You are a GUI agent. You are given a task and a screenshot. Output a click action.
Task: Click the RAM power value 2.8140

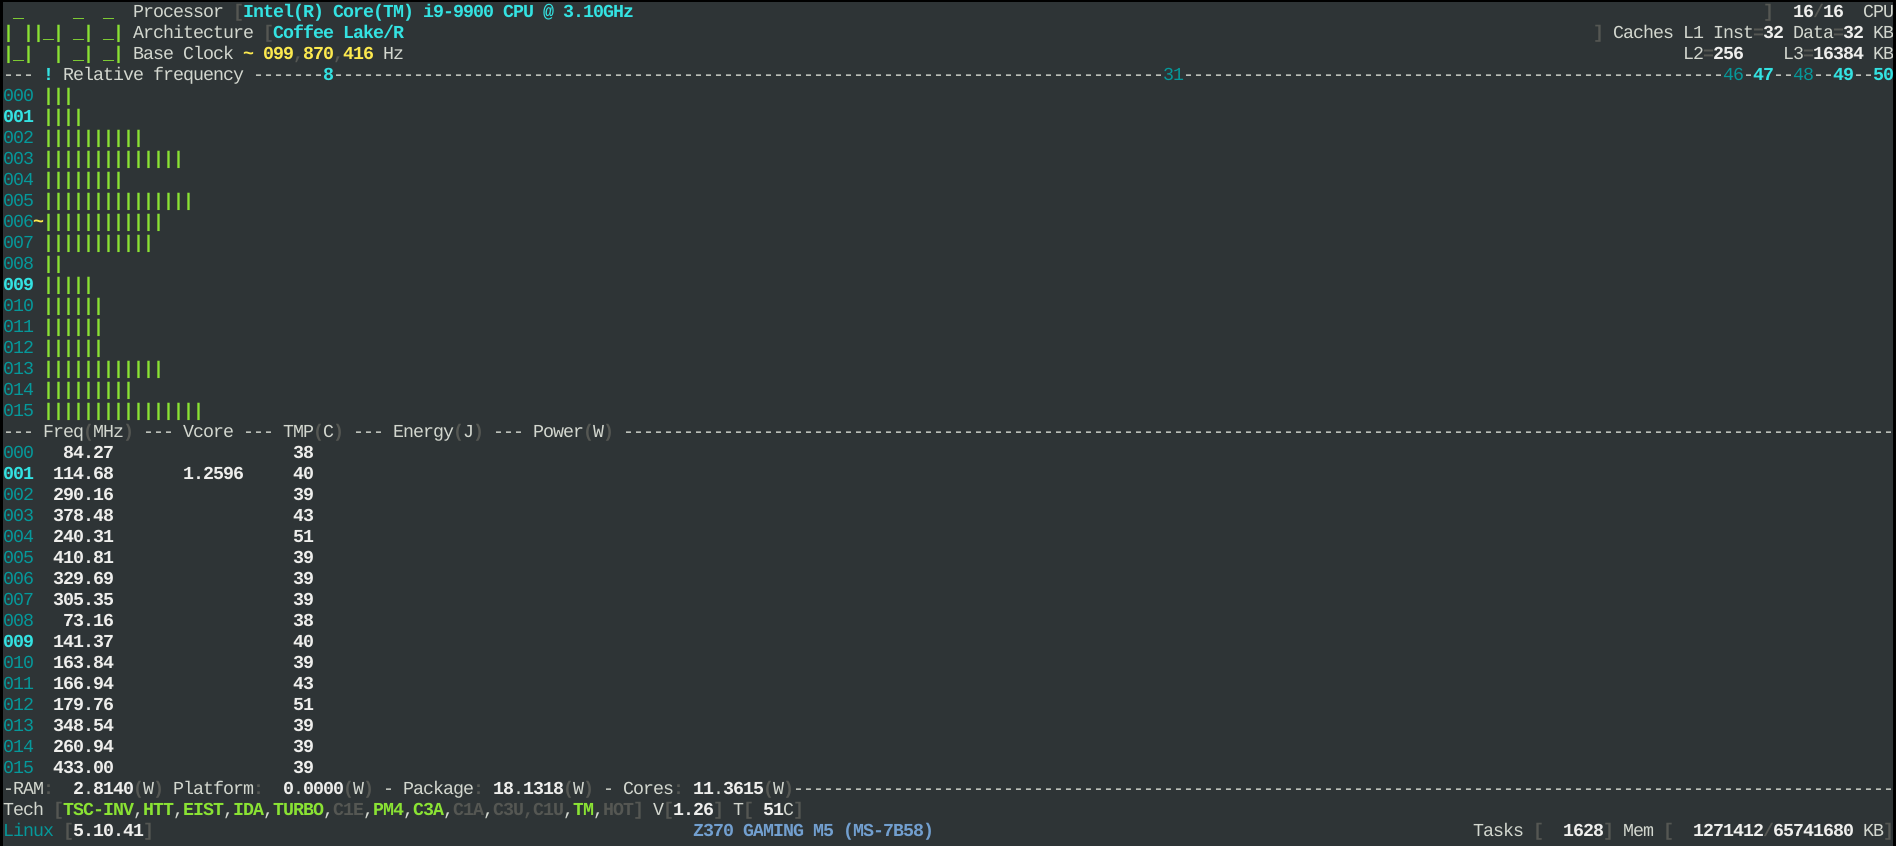click(103, 789)
